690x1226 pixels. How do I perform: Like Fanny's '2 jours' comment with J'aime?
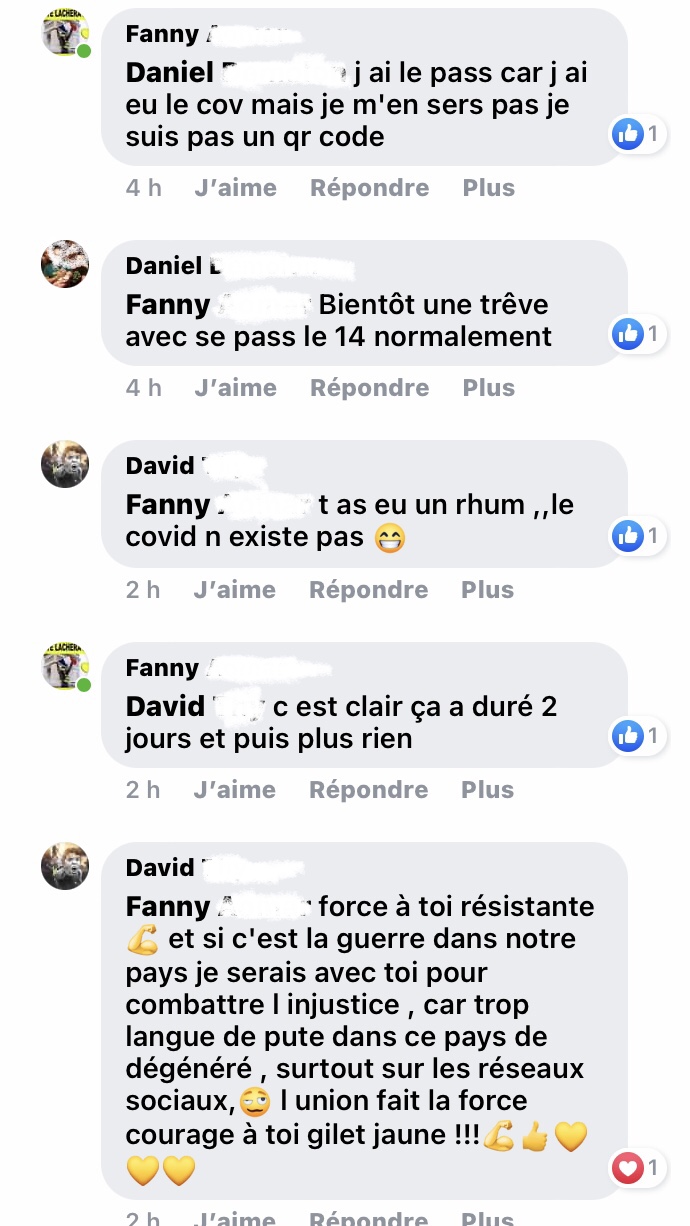pyautogui.click(x=235, y=790)
